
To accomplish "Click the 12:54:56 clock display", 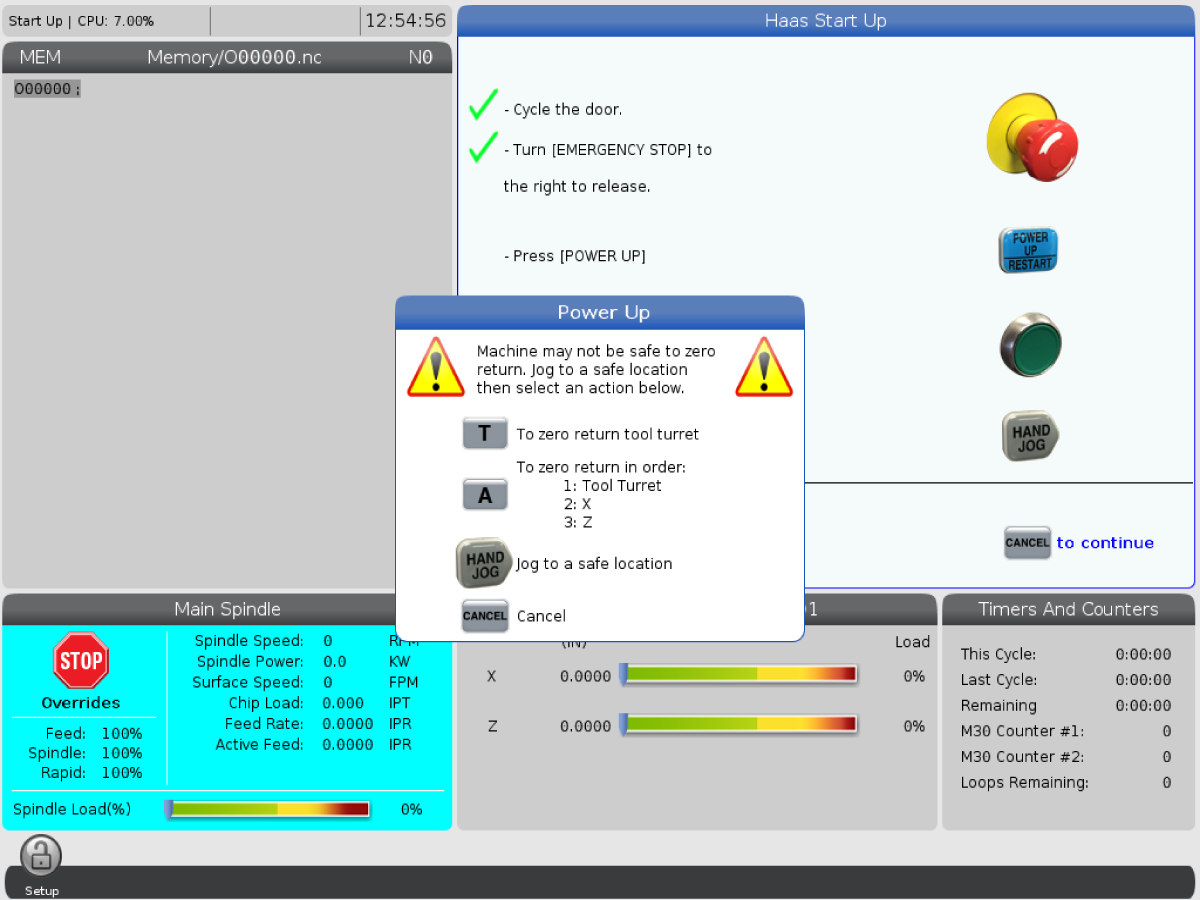I will (x=405, y=21).
